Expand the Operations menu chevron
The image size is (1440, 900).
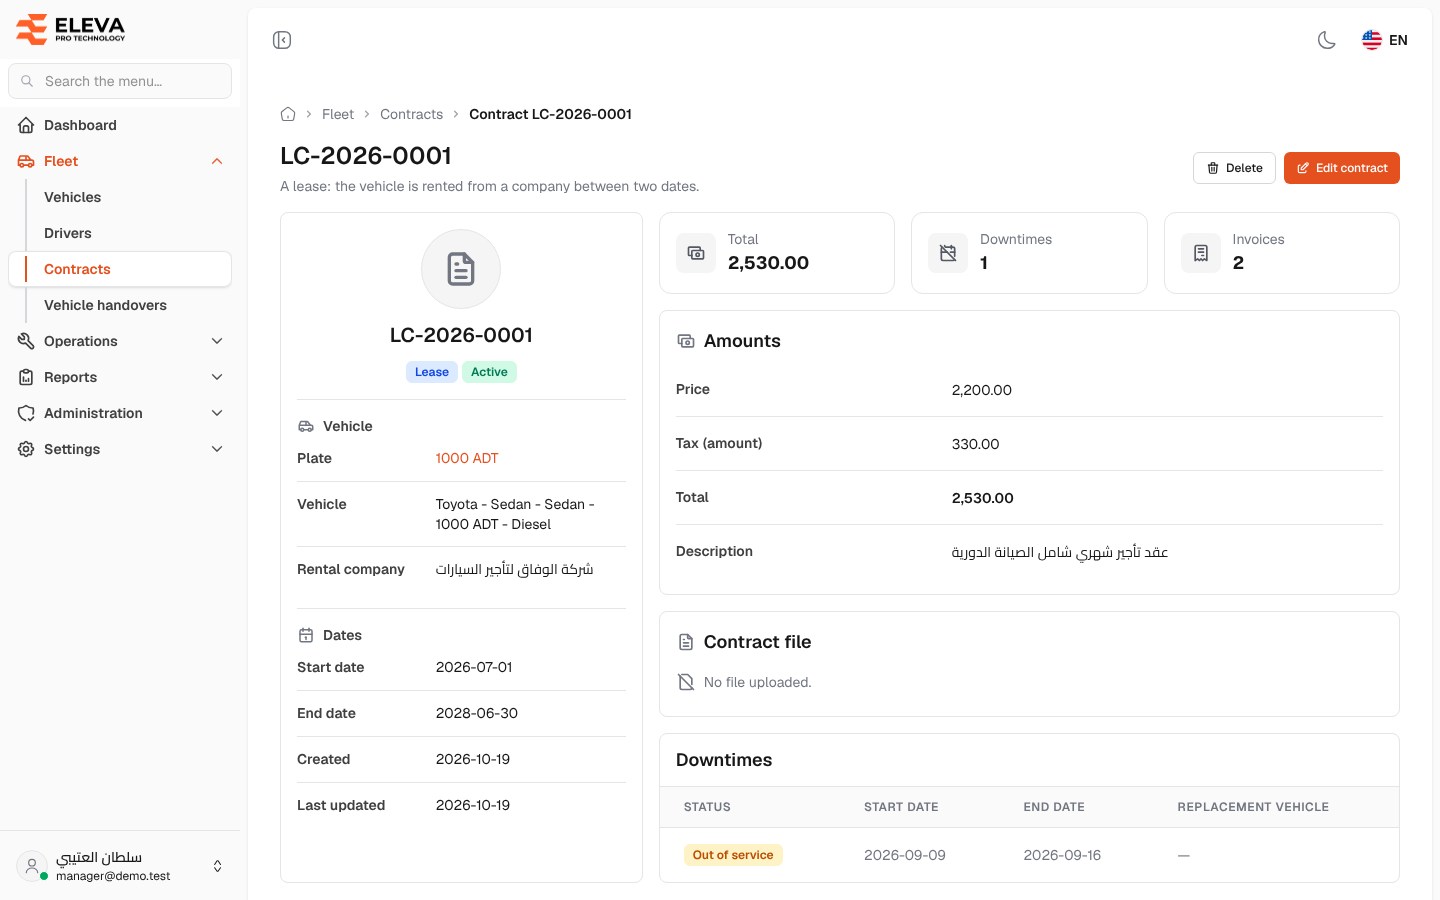tap(217, 341)
